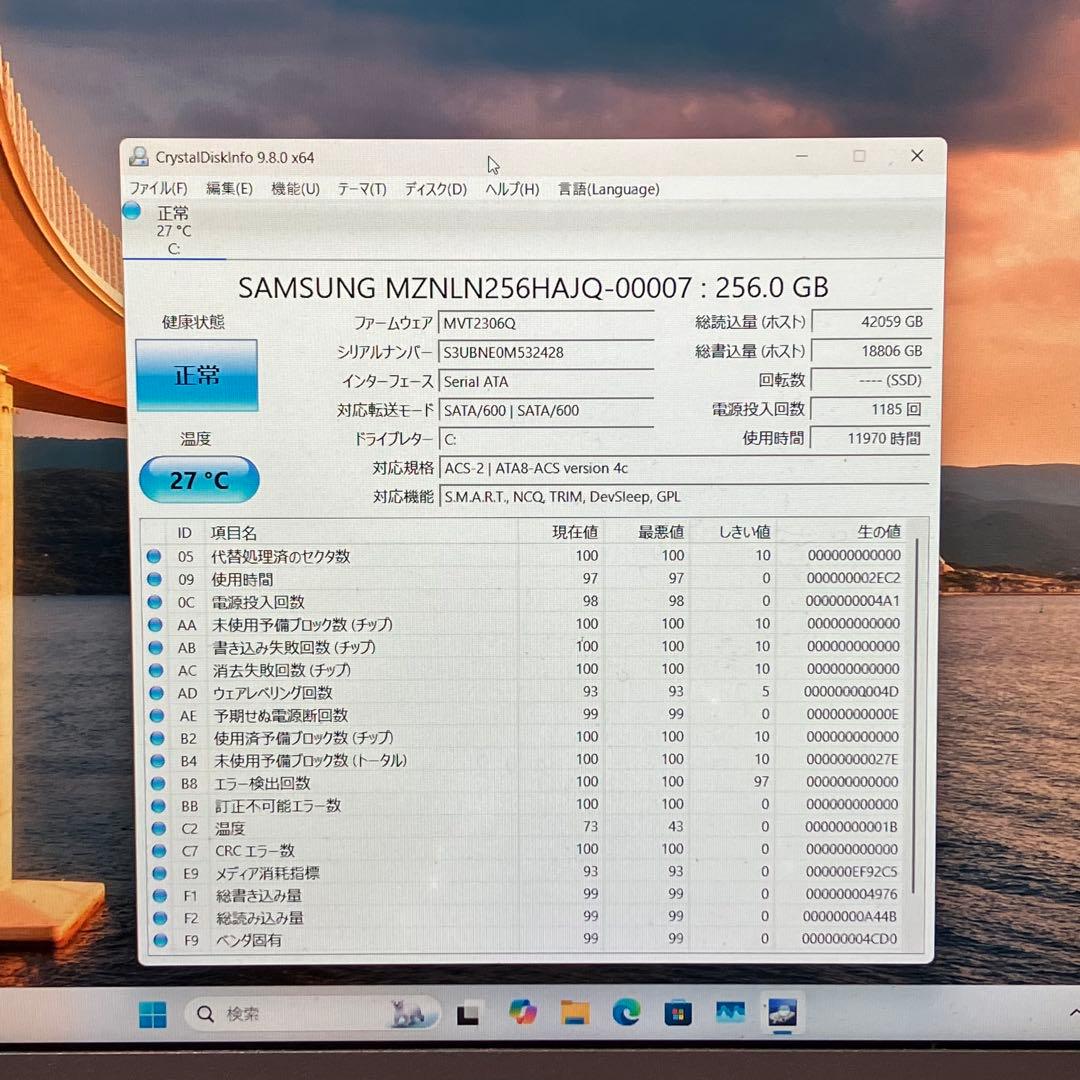Open the 言語(Language) menu
Viewport: 1080px width, 1080px height.
(609, 189)
